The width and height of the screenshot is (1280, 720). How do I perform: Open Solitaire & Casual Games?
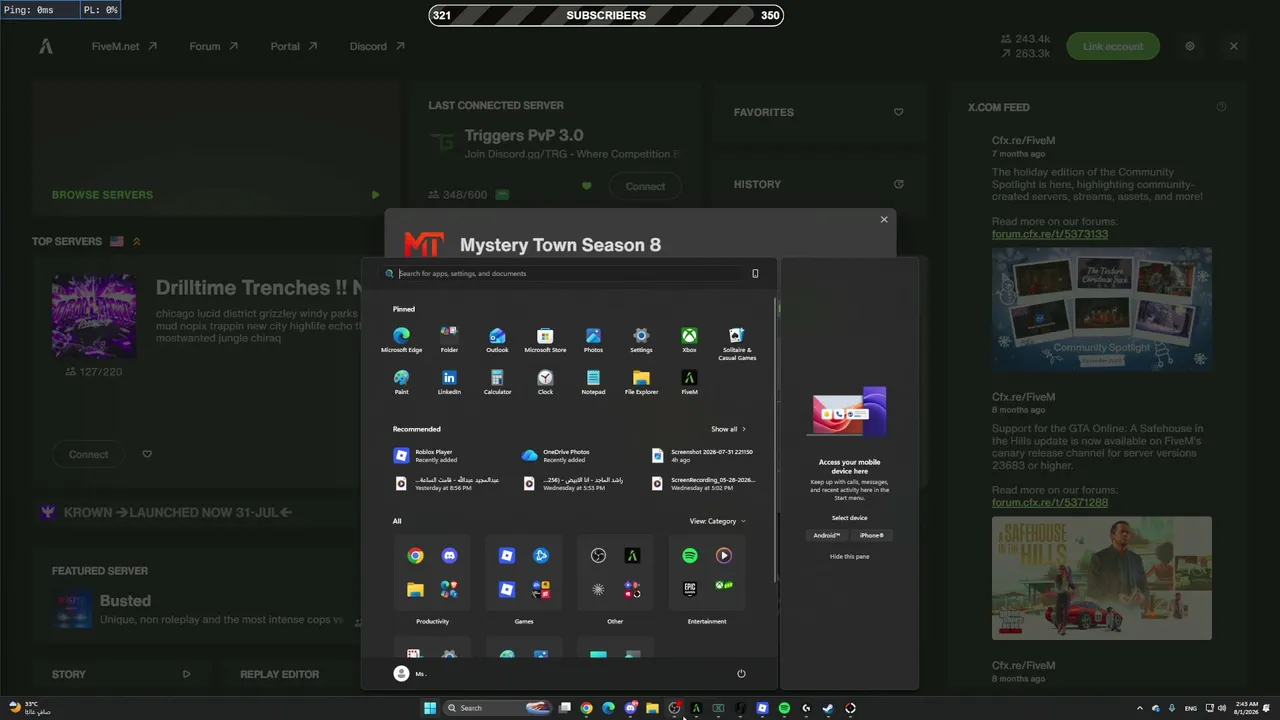pyautogui.click(x=737, y=343)
